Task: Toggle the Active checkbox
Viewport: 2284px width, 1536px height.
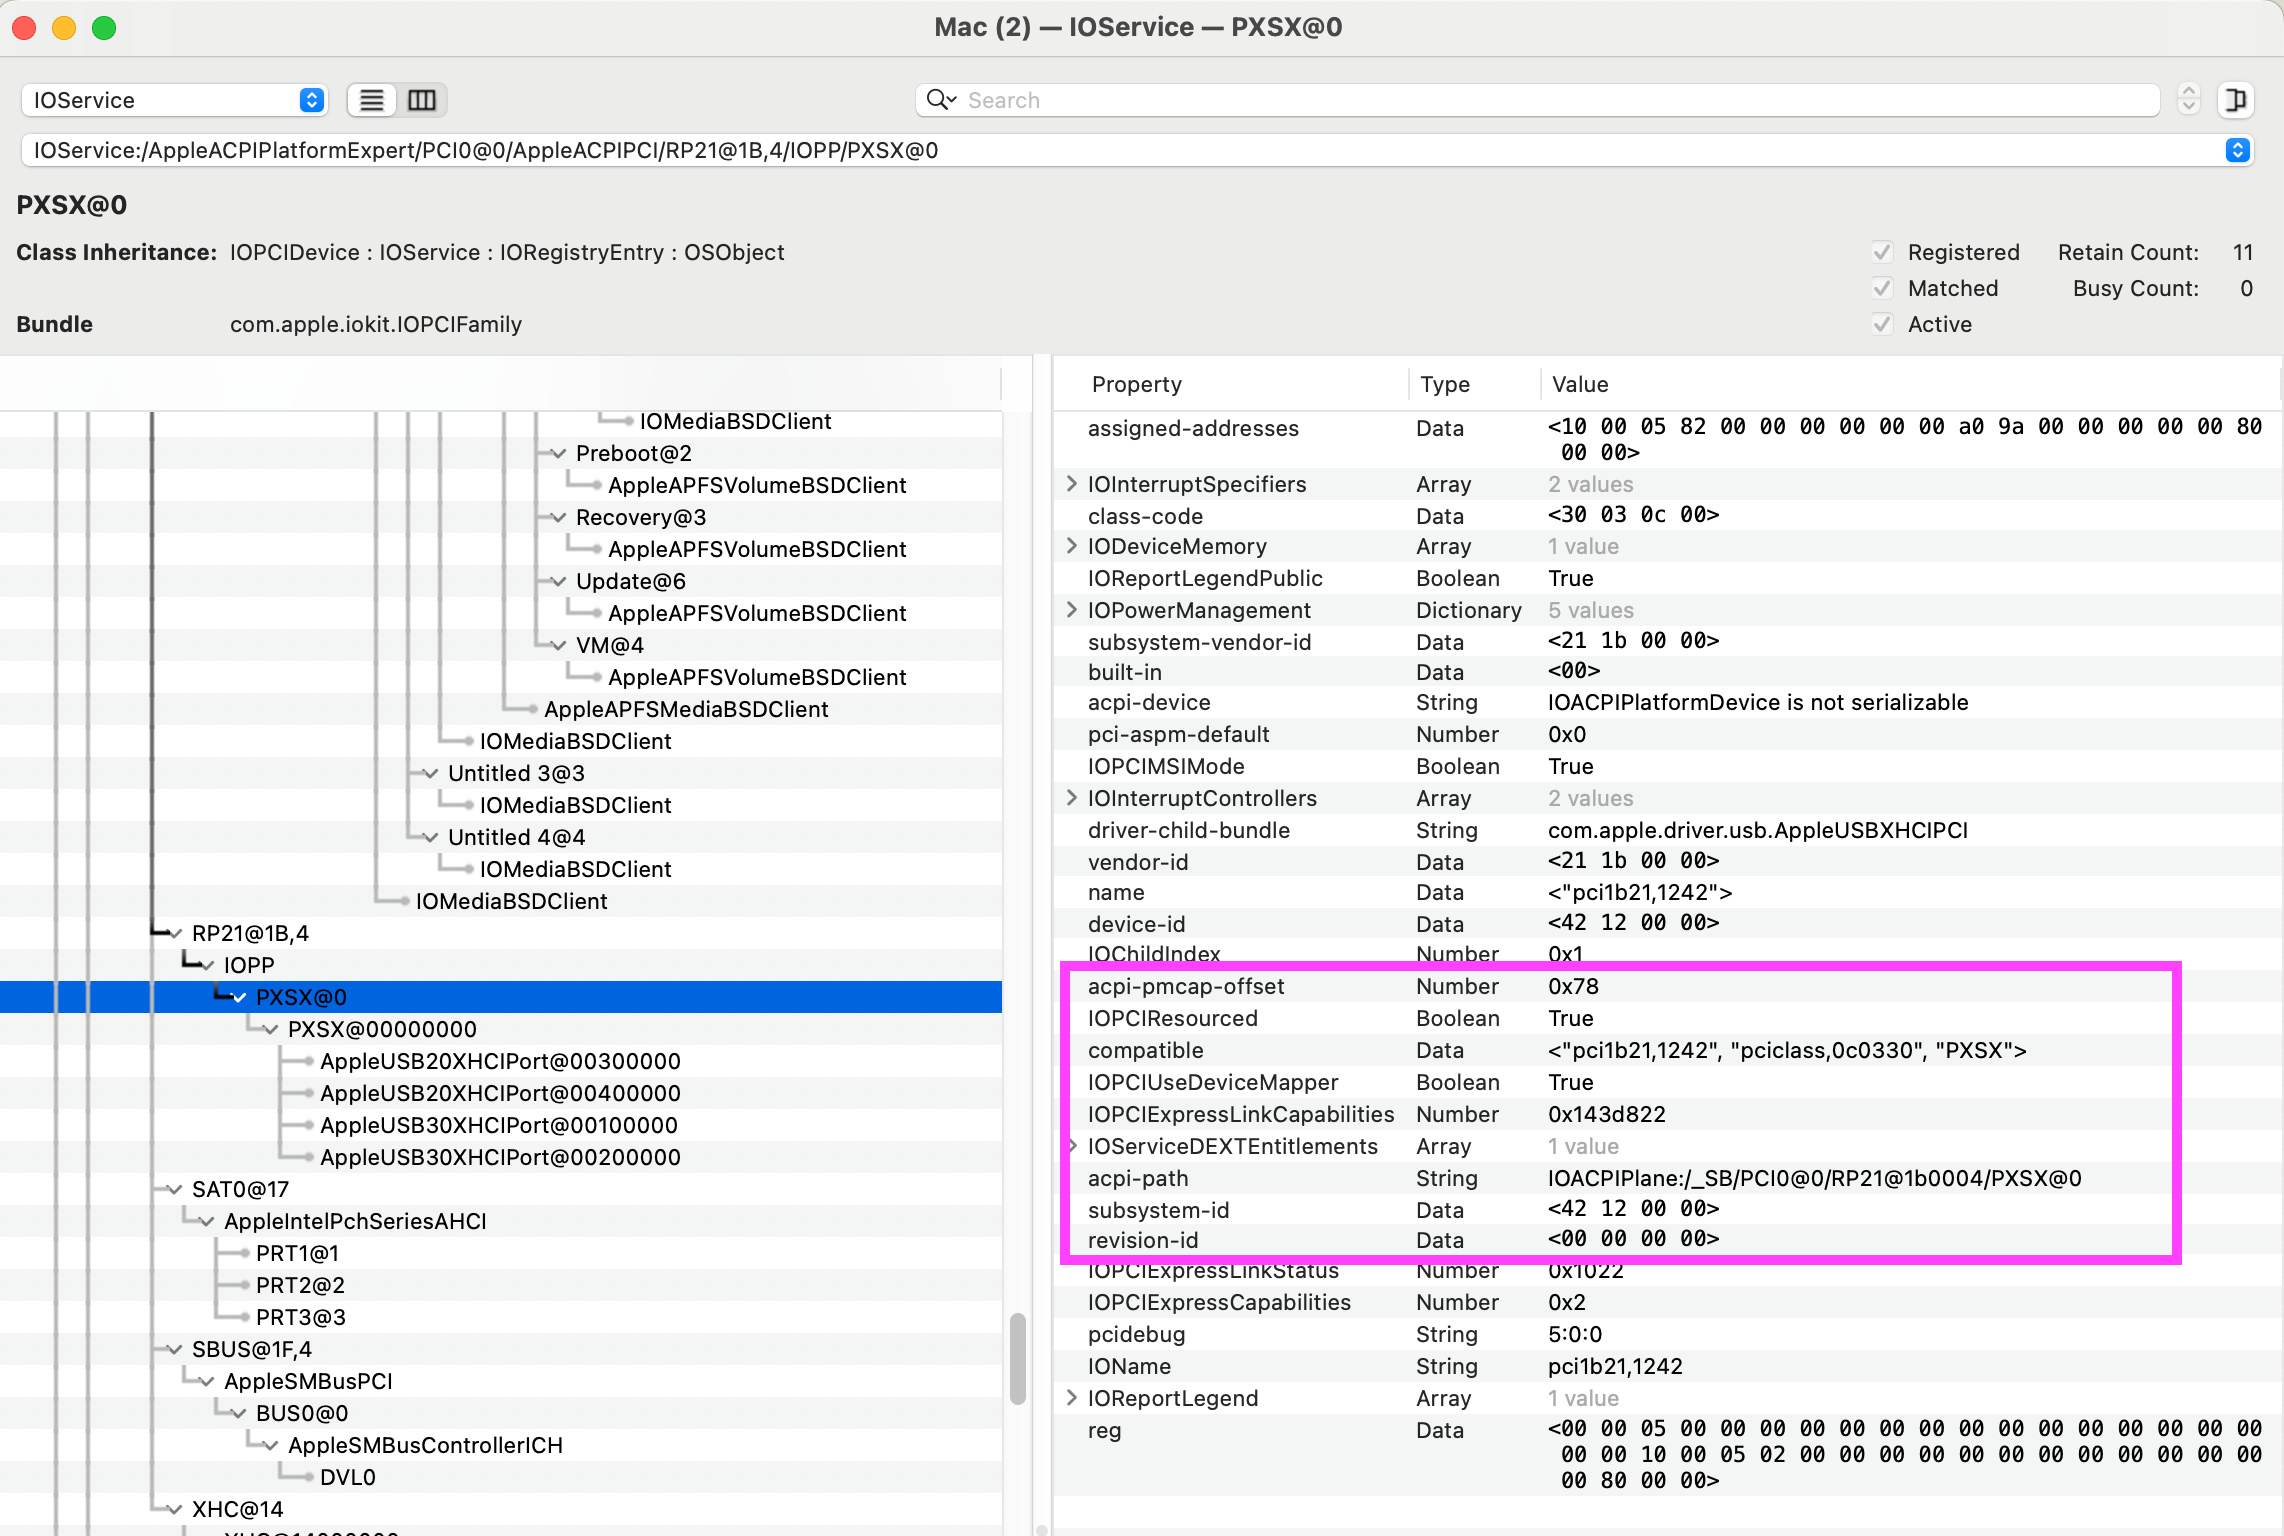Action: click(1882, 324)
